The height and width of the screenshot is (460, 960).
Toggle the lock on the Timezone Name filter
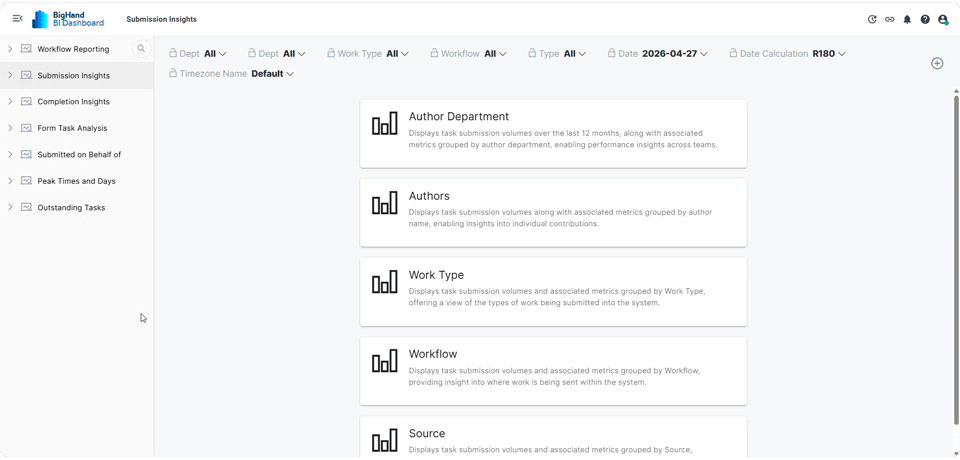tap(173, 74)
